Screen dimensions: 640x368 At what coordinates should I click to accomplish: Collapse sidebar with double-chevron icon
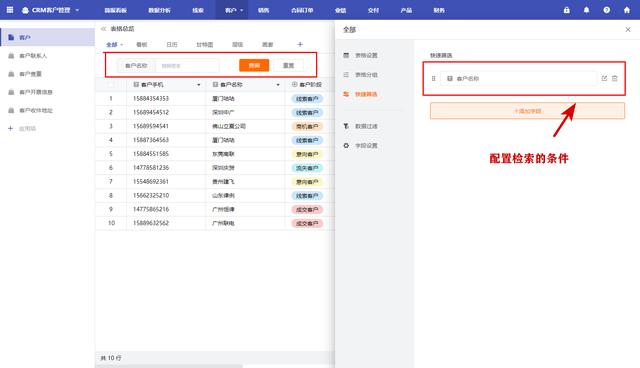coord(103,29)
